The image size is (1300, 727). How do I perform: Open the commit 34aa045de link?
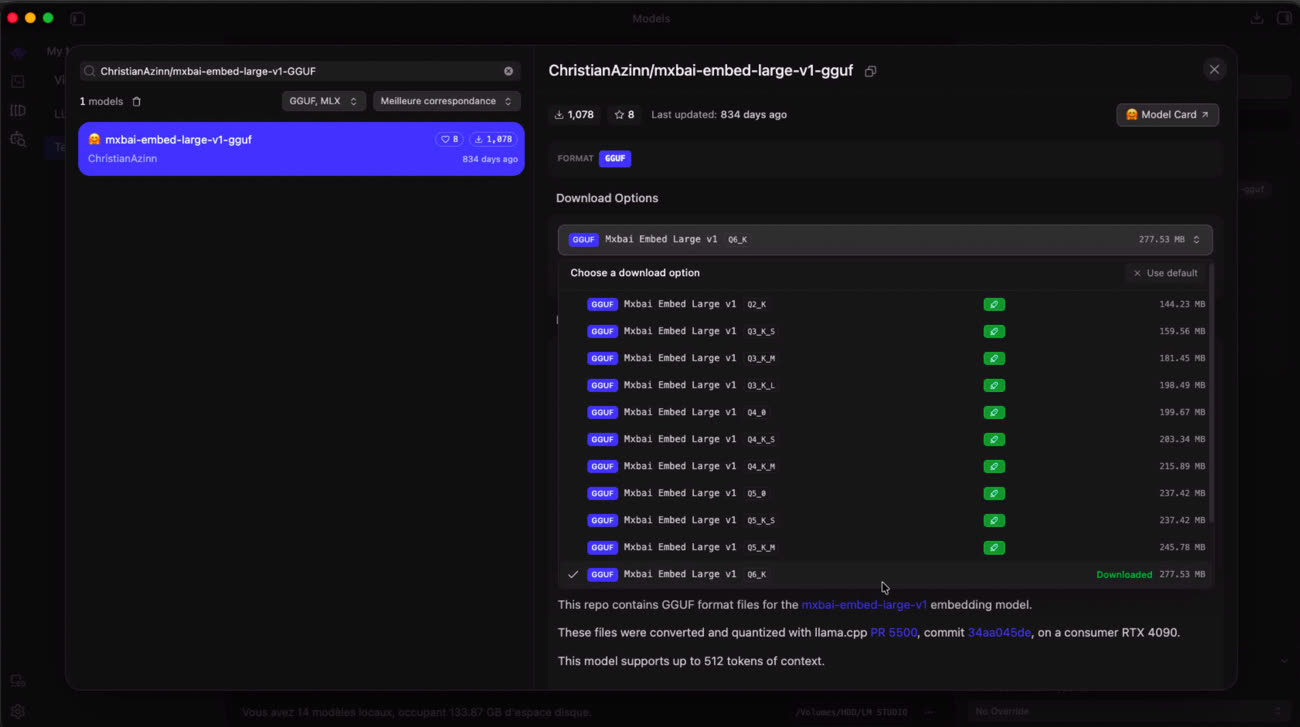pyautogui.click(x=999, y=633)
